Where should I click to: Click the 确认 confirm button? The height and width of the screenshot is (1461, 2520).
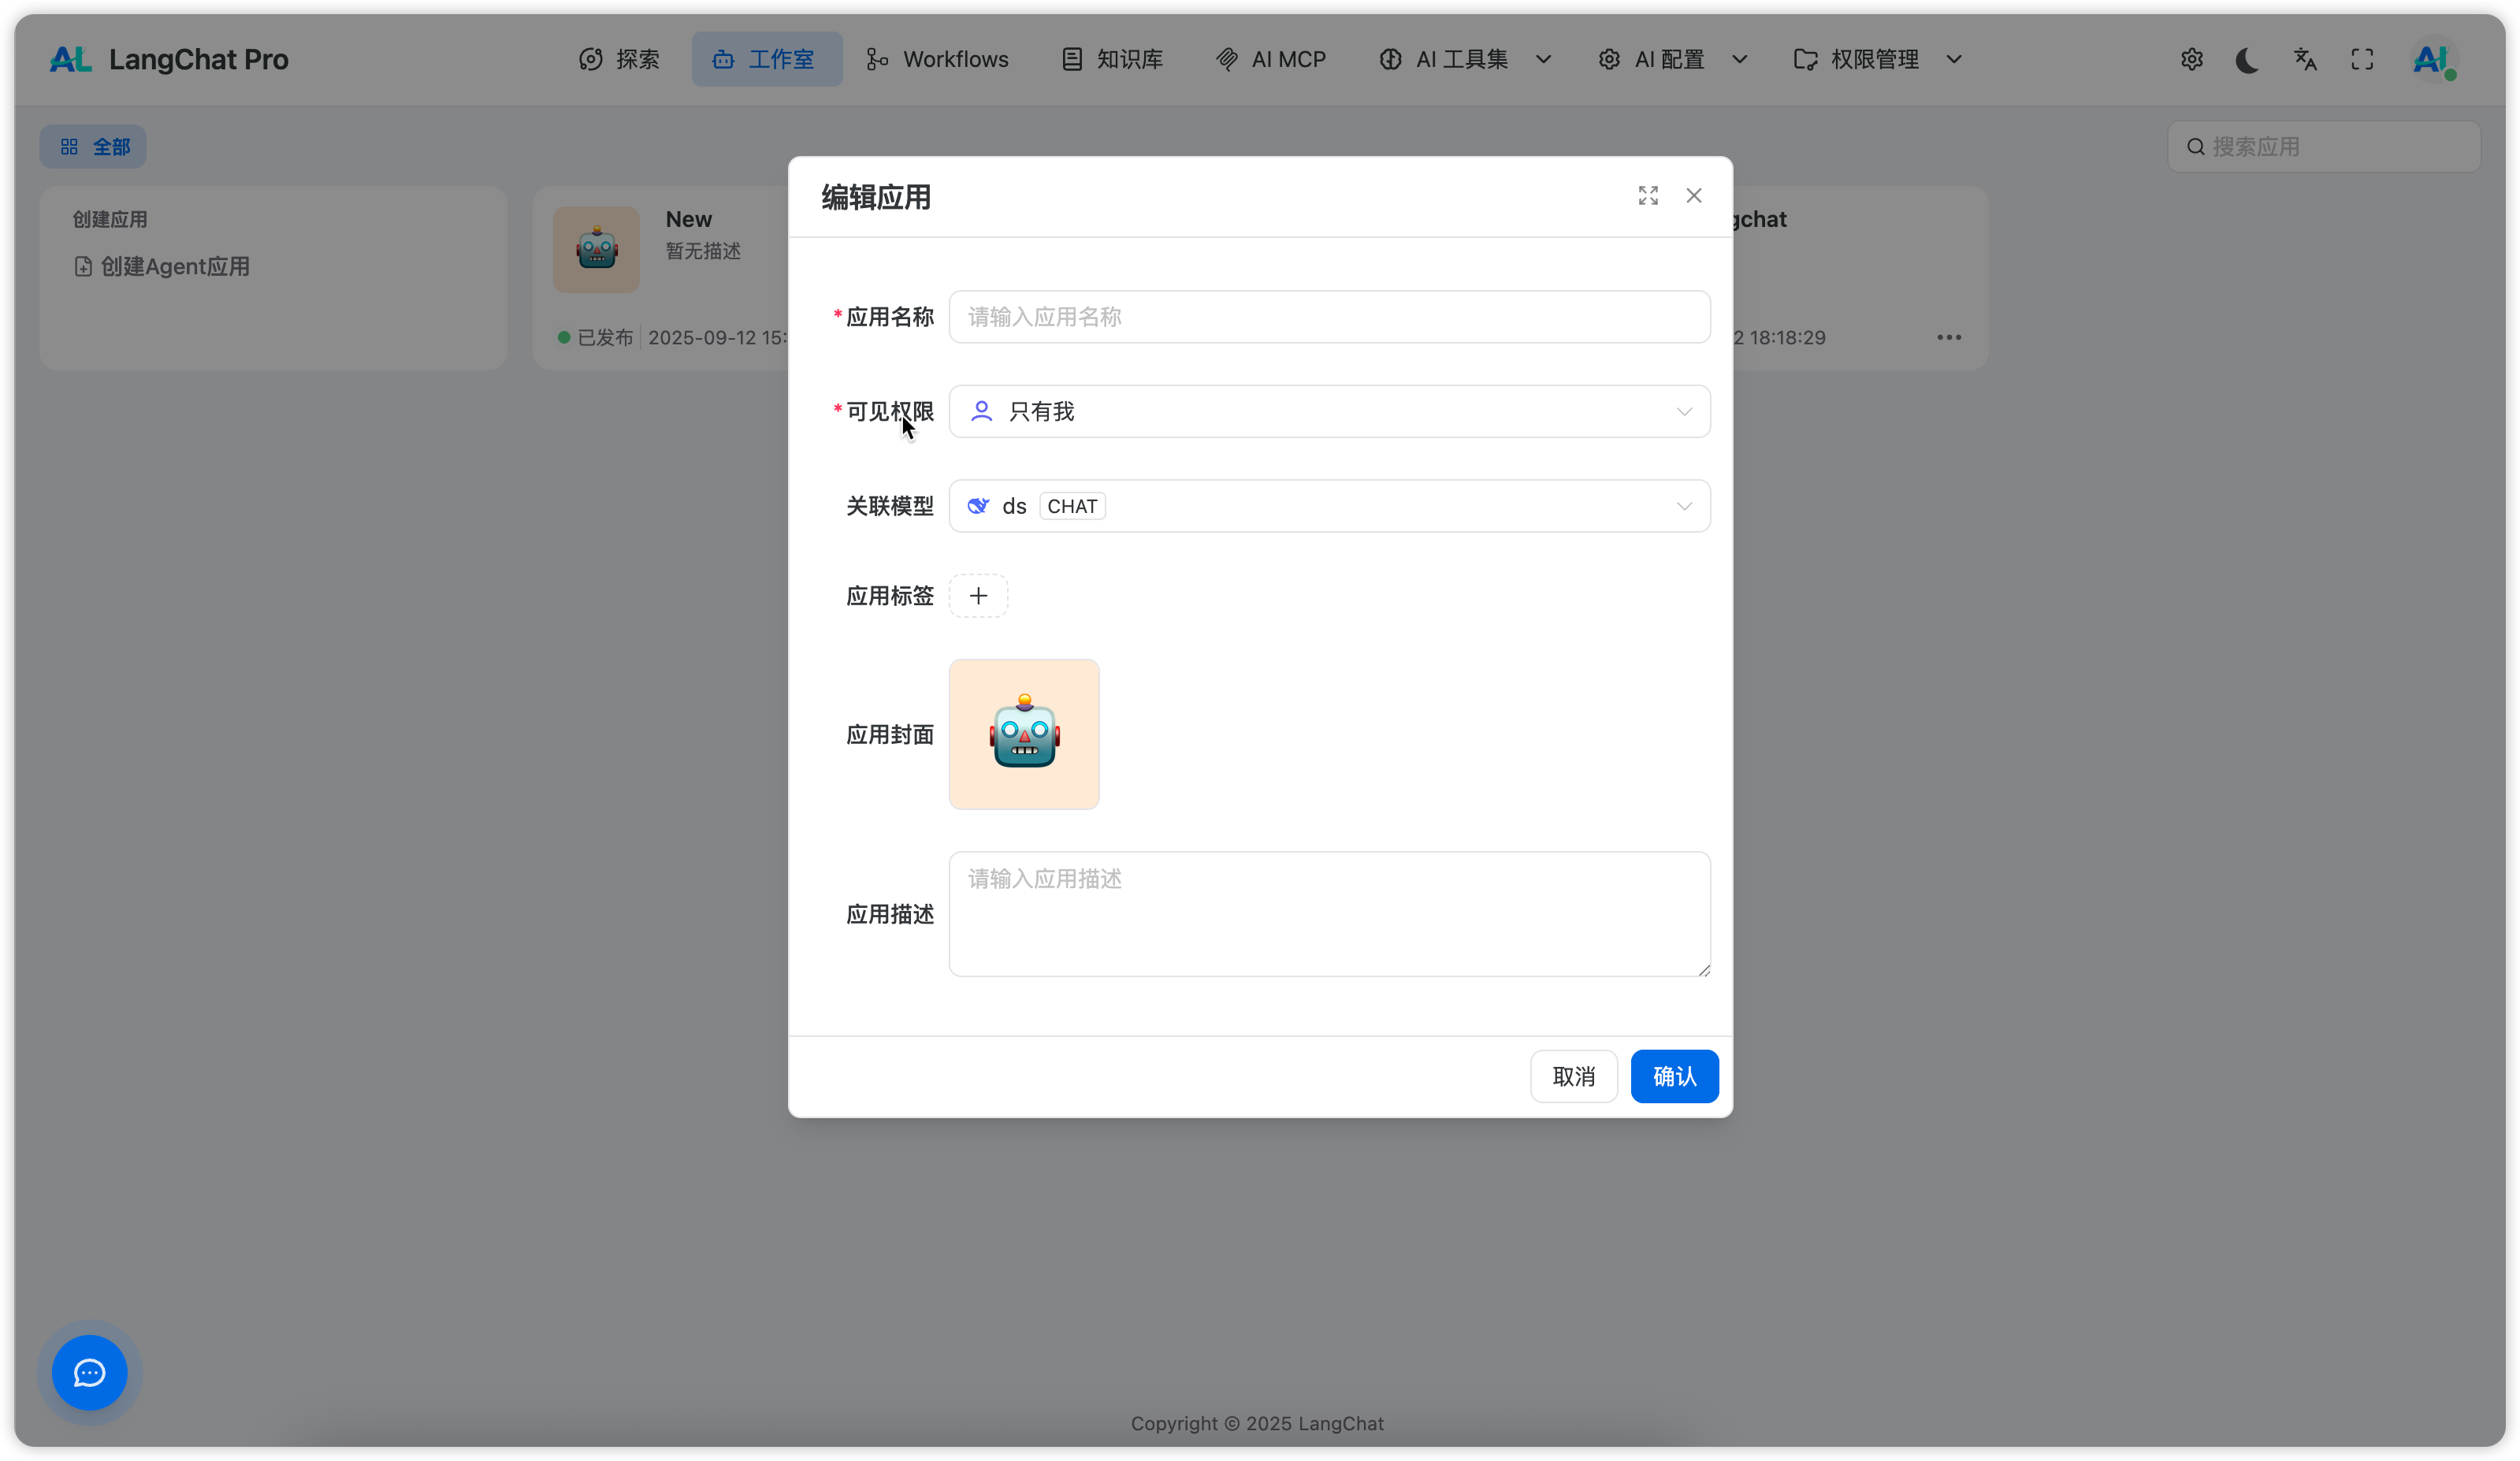click(x=1674, y=1076)
